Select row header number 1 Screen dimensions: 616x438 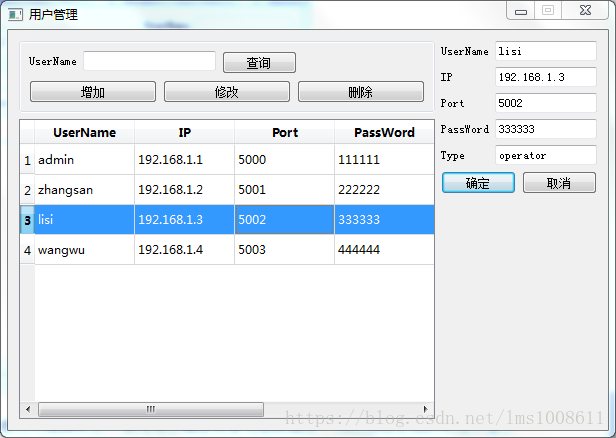coord(27,159)
